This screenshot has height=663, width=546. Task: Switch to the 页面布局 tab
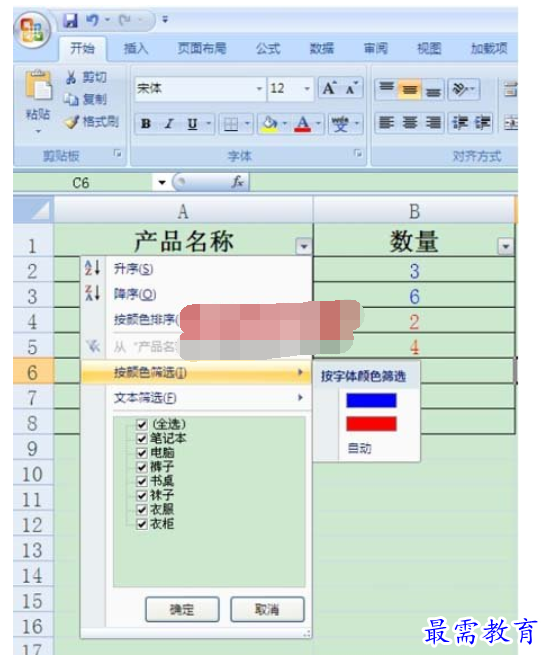[202, 49]
